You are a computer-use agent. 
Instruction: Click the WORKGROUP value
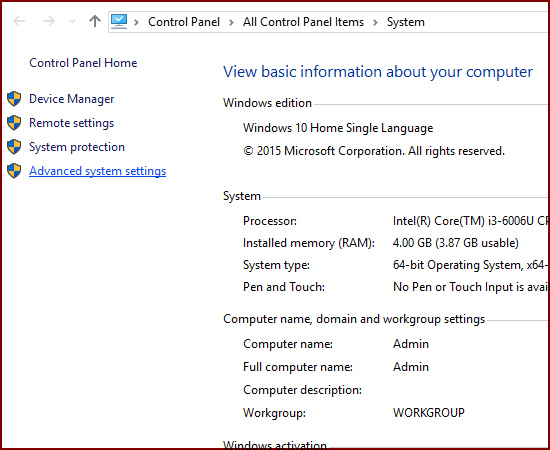pyautogui.click(x=429, y=413)
